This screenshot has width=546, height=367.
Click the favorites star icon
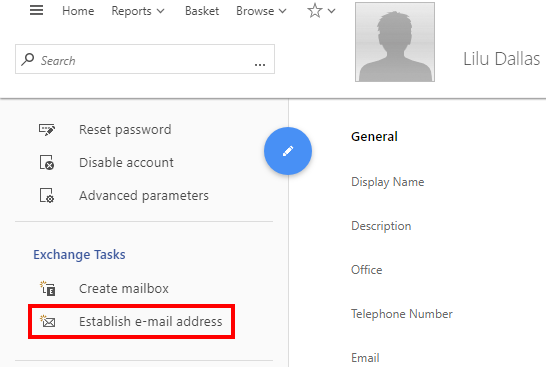point(315,11)
